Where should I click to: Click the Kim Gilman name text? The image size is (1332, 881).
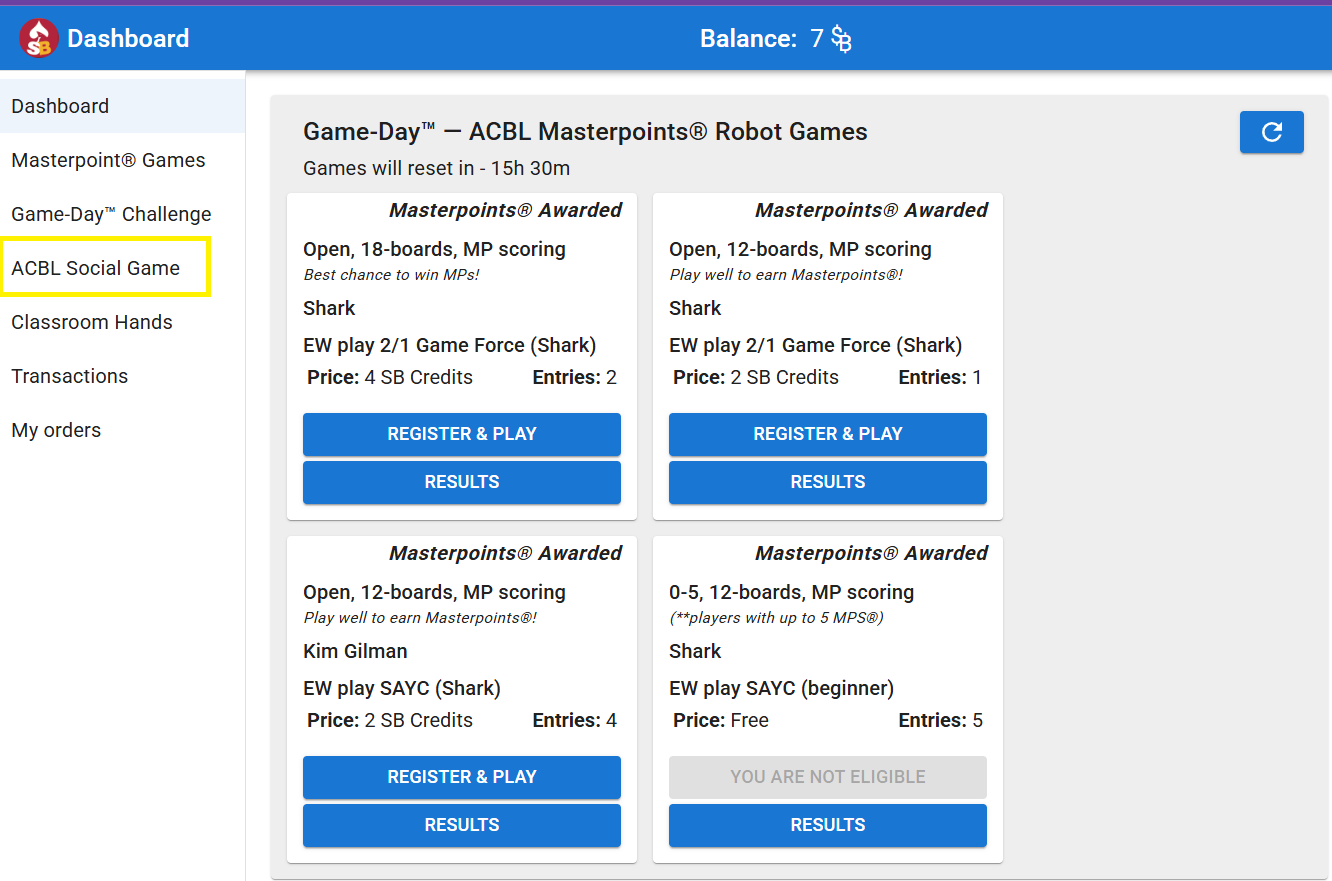click(355, 651)
